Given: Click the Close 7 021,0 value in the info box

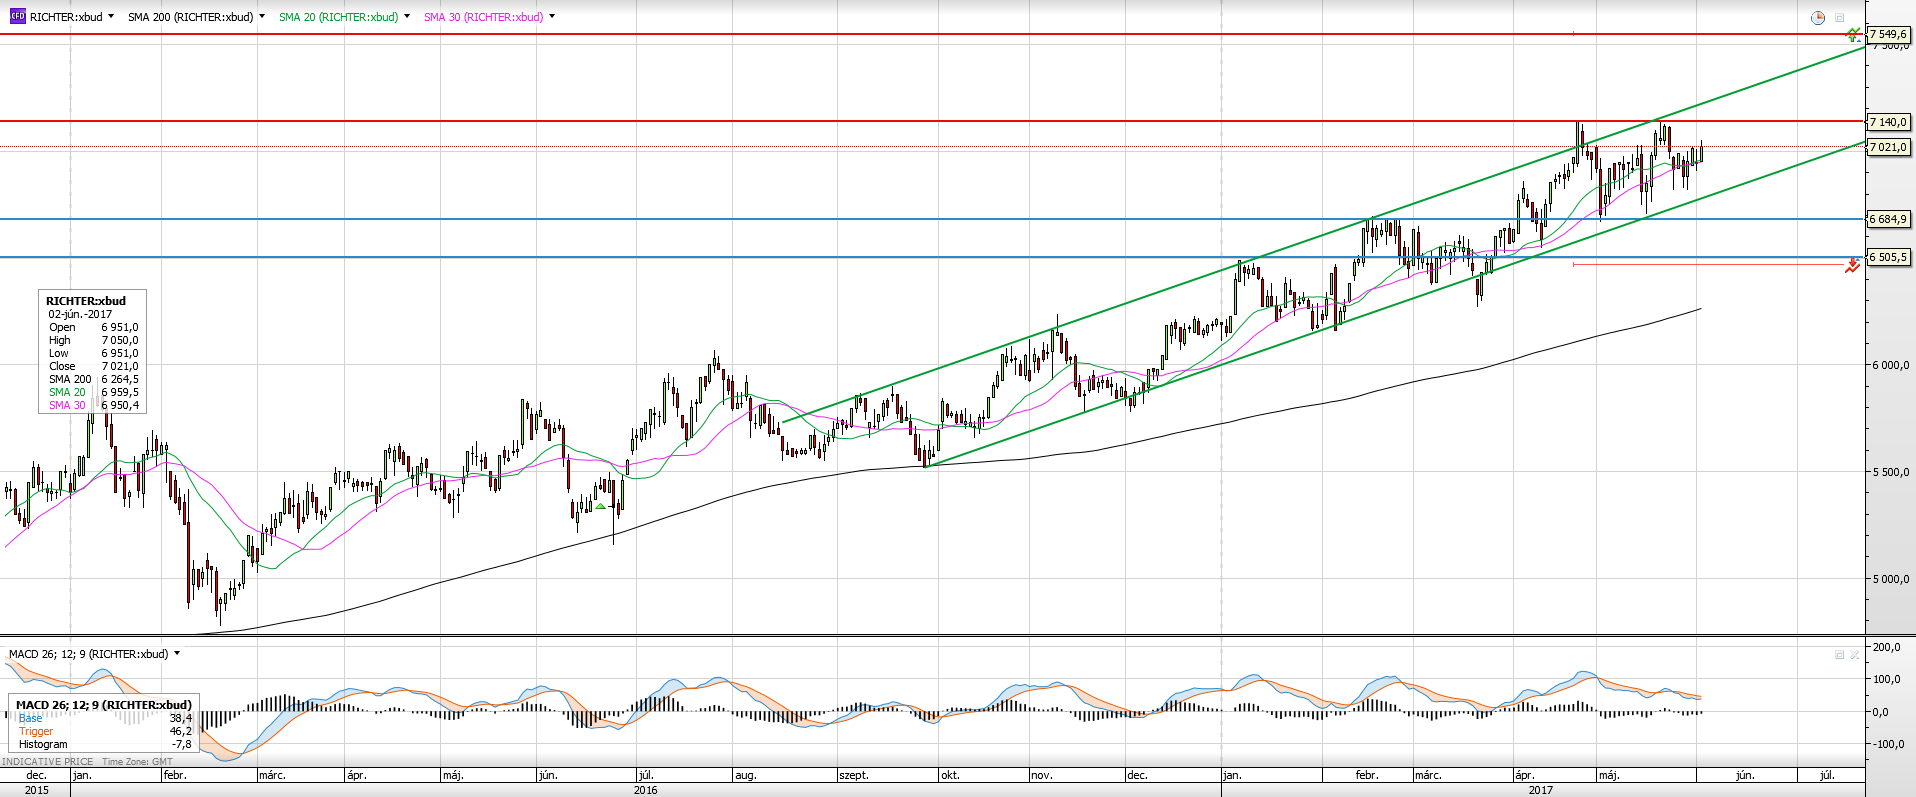Looking at the screenshot, I should (x=120, y=366).
